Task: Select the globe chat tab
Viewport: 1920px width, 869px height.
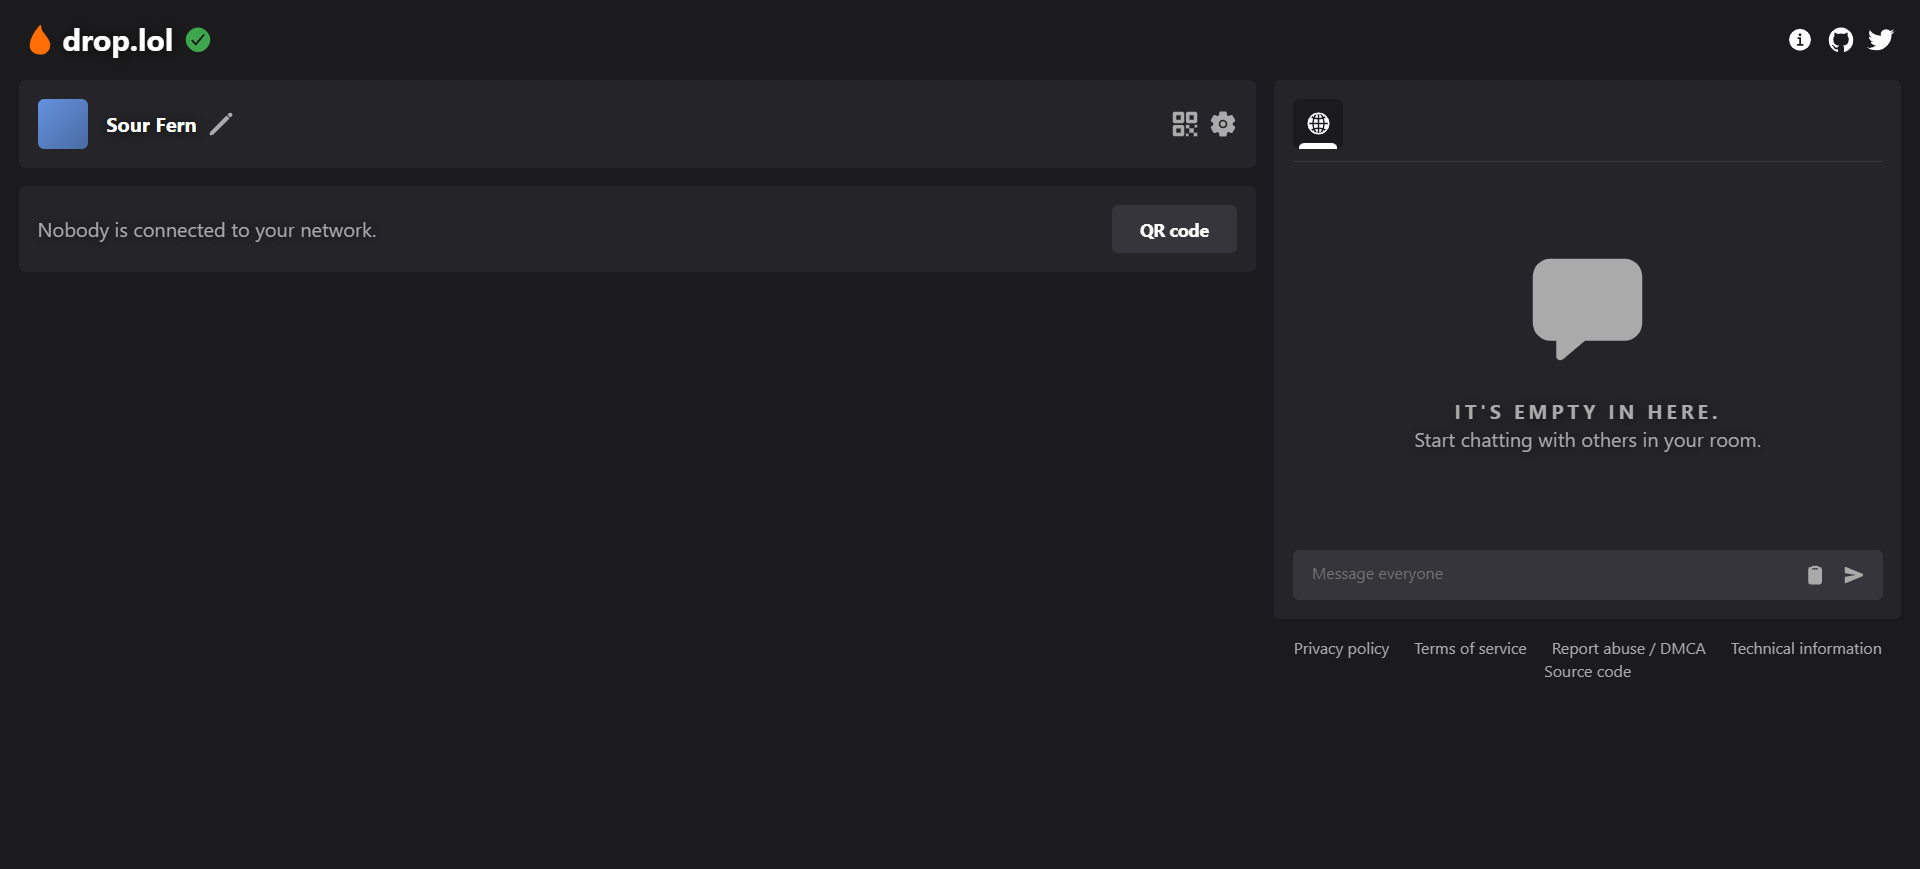Action: click(1318, 124)
